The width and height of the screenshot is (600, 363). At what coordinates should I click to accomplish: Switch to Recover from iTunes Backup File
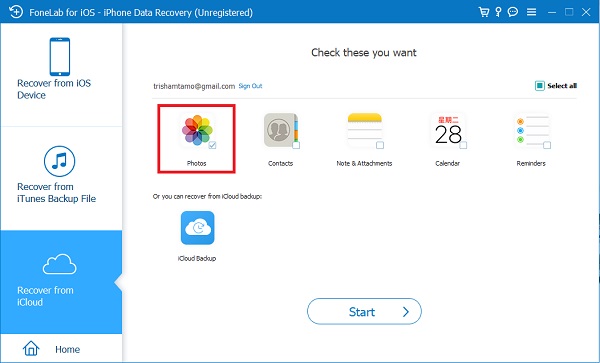61,178
